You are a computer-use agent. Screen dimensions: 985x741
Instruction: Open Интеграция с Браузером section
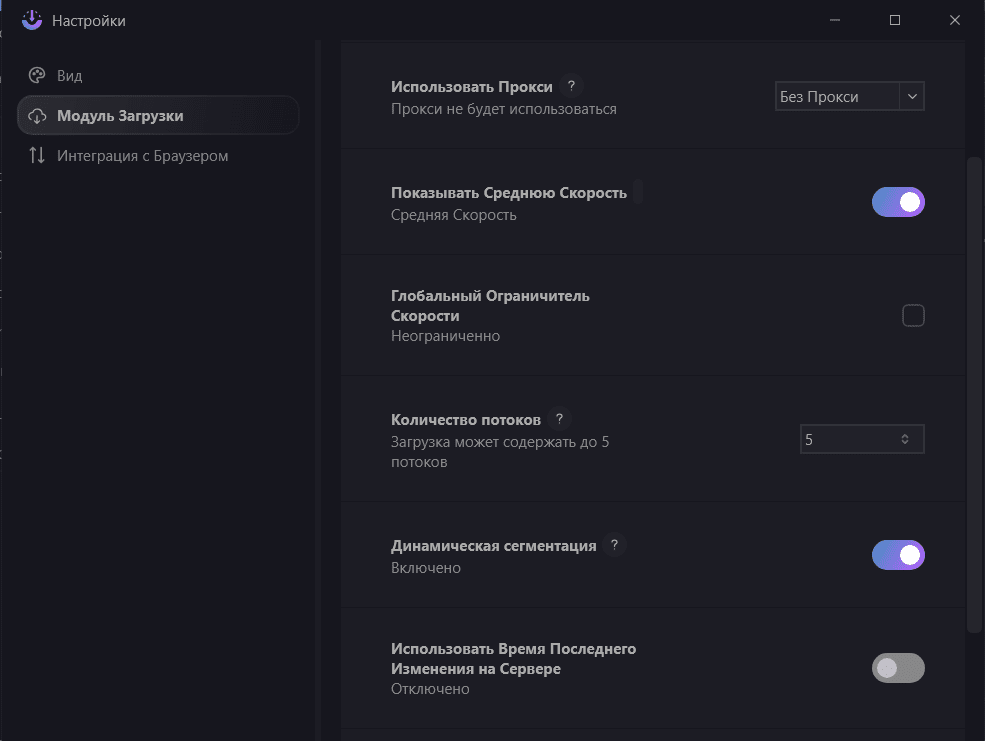coord(142,156)
